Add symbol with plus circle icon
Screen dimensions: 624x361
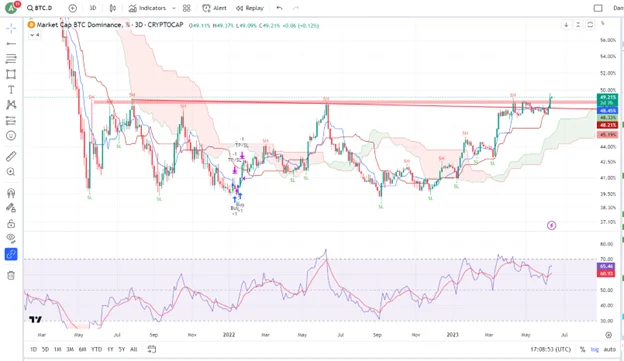[x=72, y=8]
